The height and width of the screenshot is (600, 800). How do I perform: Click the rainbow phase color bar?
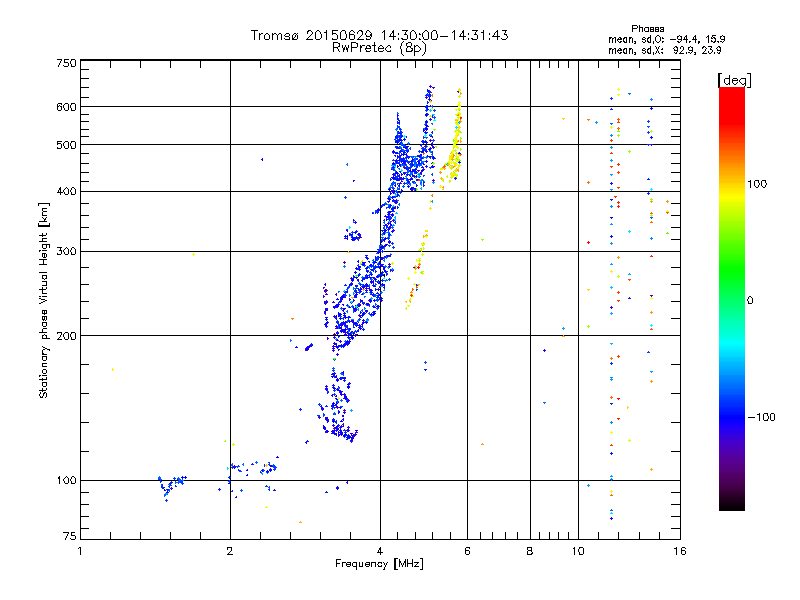[732, 298]
